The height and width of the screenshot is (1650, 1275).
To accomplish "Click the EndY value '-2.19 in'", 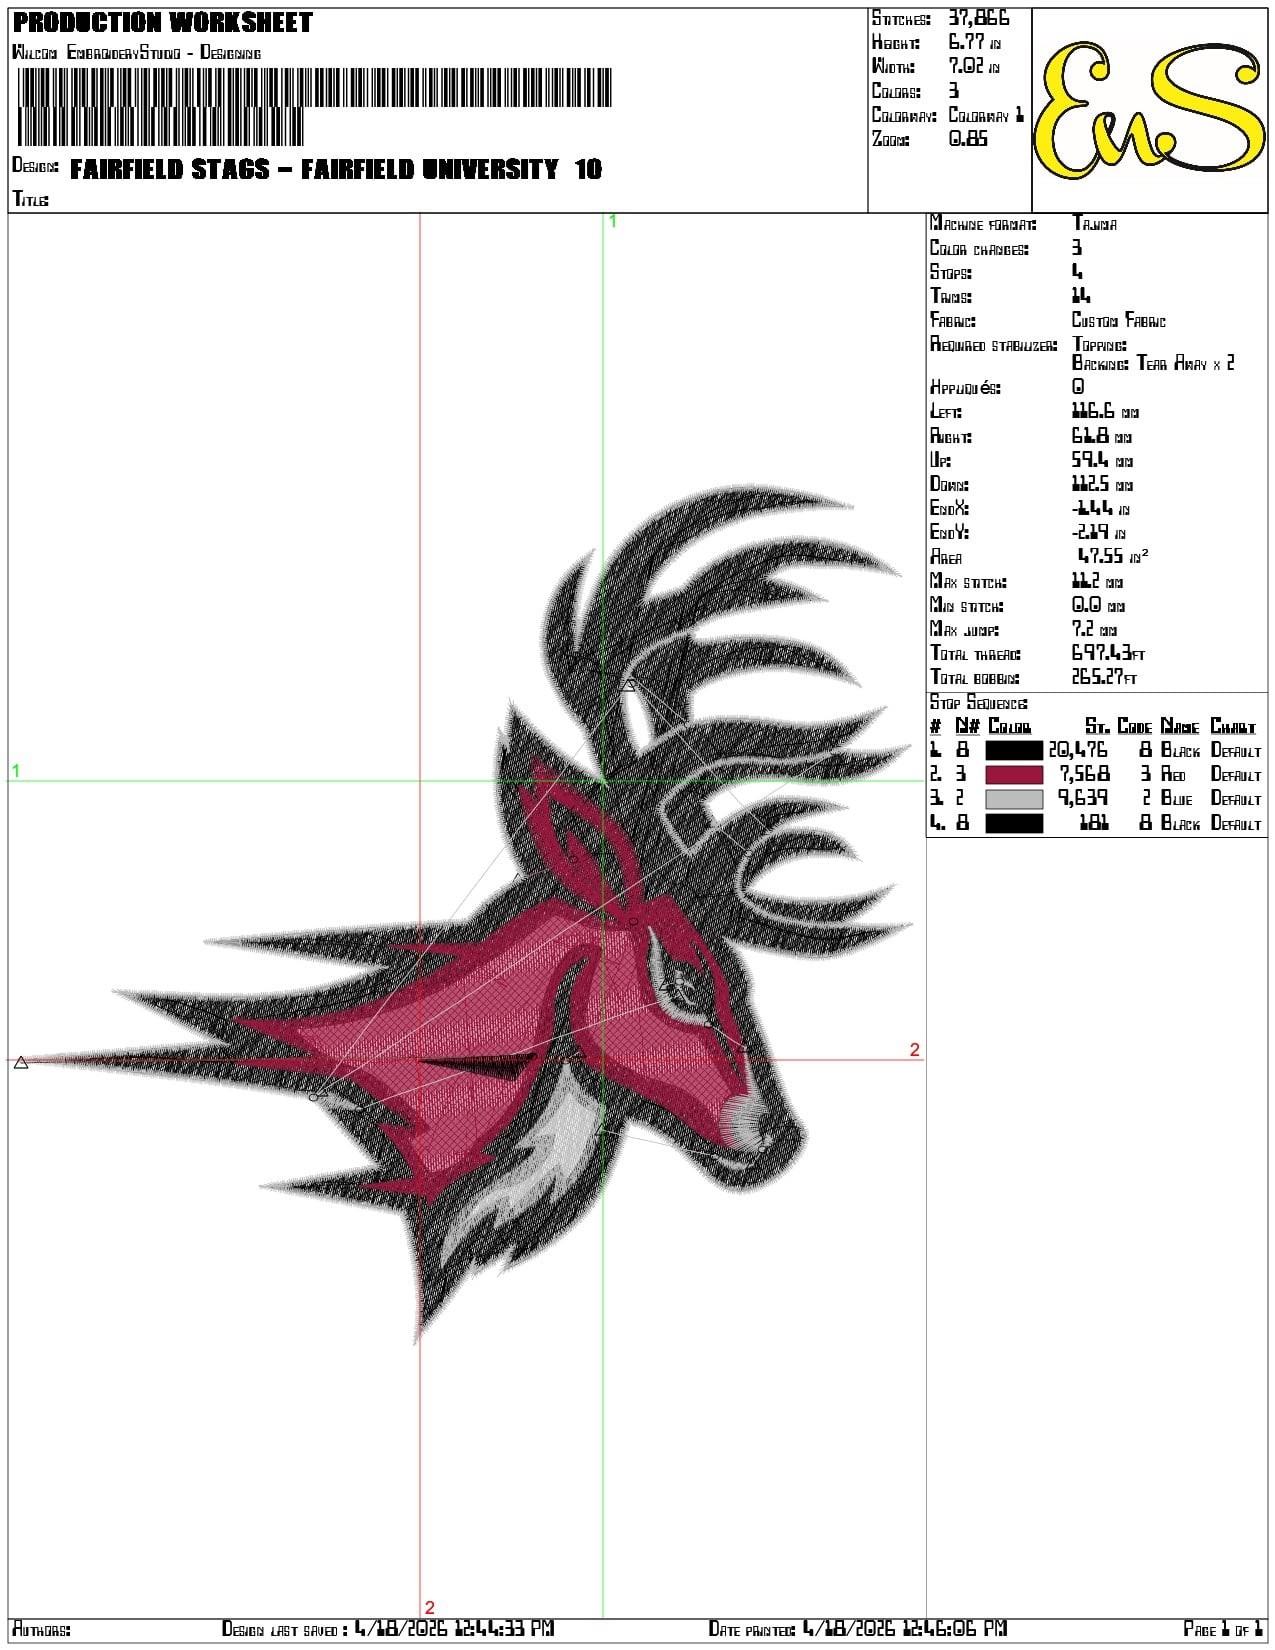I will pyautogui.click(x=1099, y=533).
